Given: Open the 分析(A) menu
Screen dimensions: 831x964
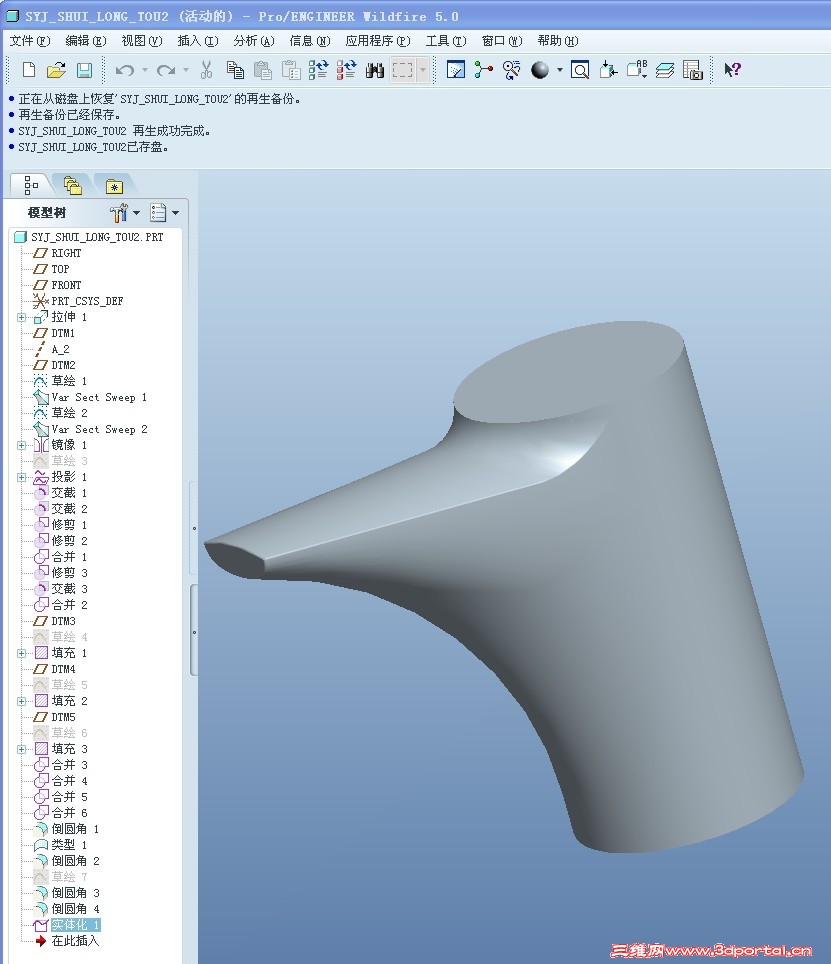Looking at the screenshot, I should pyautogui.click(x=253, y=41).
